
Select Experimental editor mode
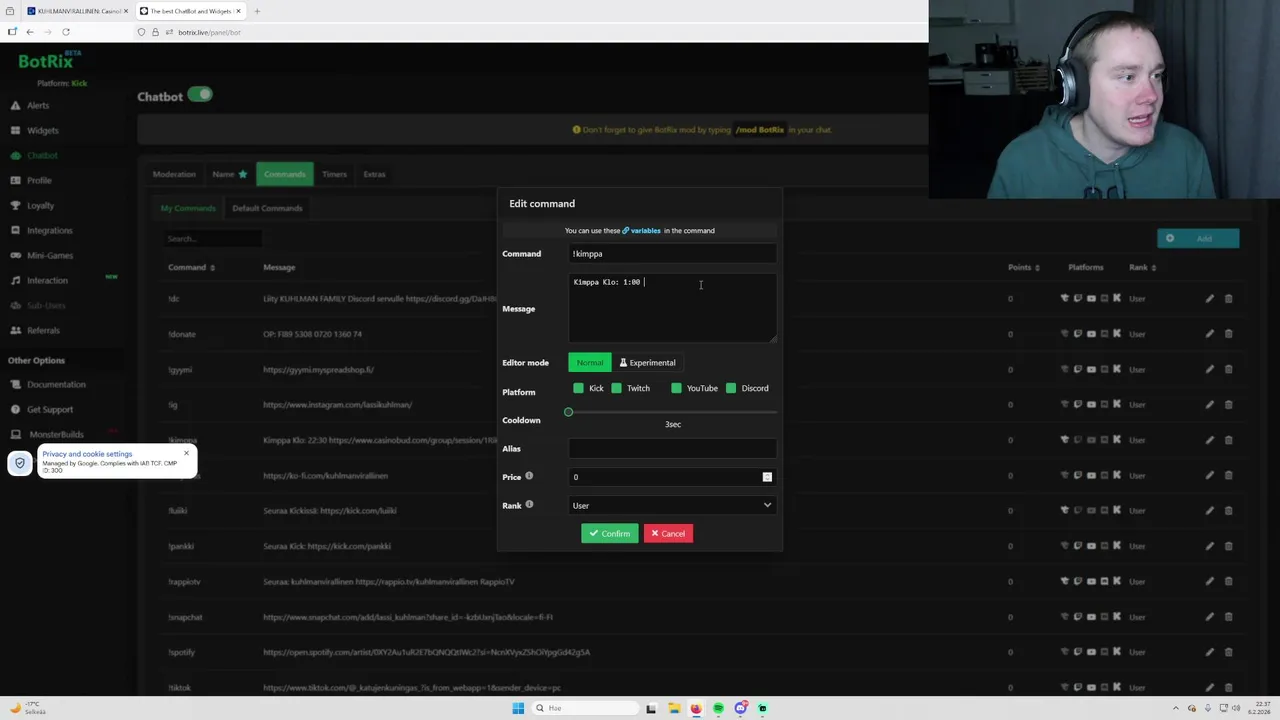[x=647, y=362]
